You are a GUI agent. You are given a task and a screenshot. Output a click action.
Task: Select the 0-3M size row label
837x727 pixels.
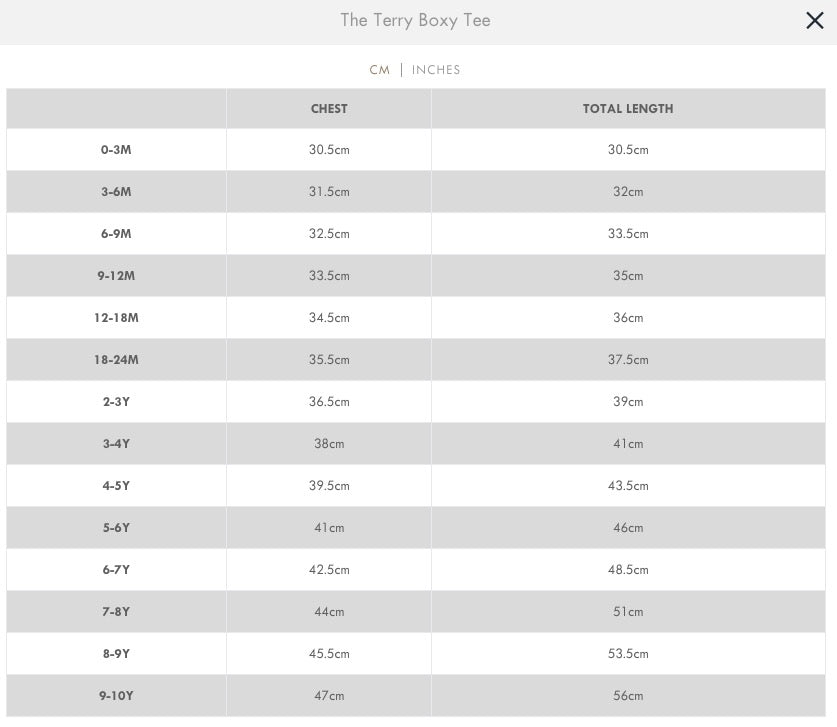click(x=116, y=150)
